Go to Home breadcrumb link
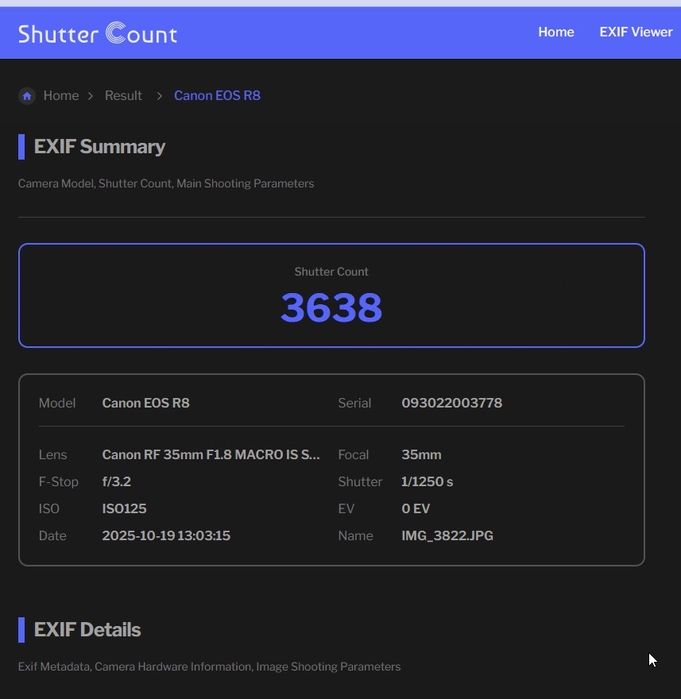Image resolution: width=681 pixels, height=699 pixels. (61, 95)
